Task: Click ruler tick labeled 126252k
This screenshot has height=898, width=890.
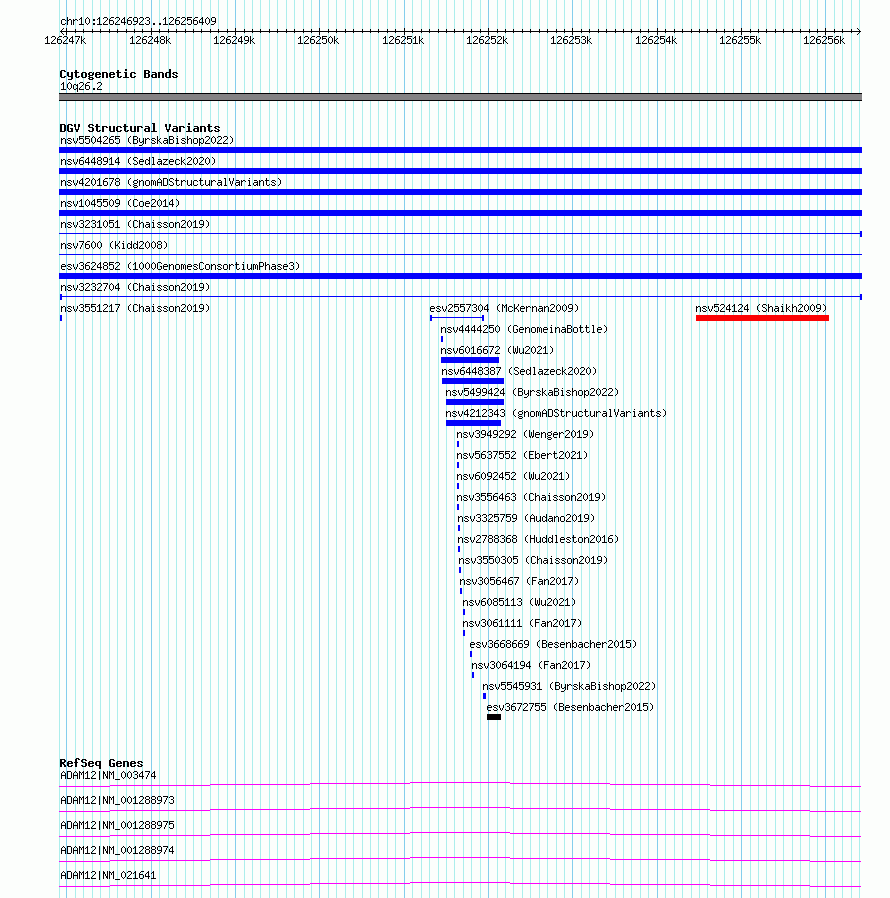Action: (487, 40)
